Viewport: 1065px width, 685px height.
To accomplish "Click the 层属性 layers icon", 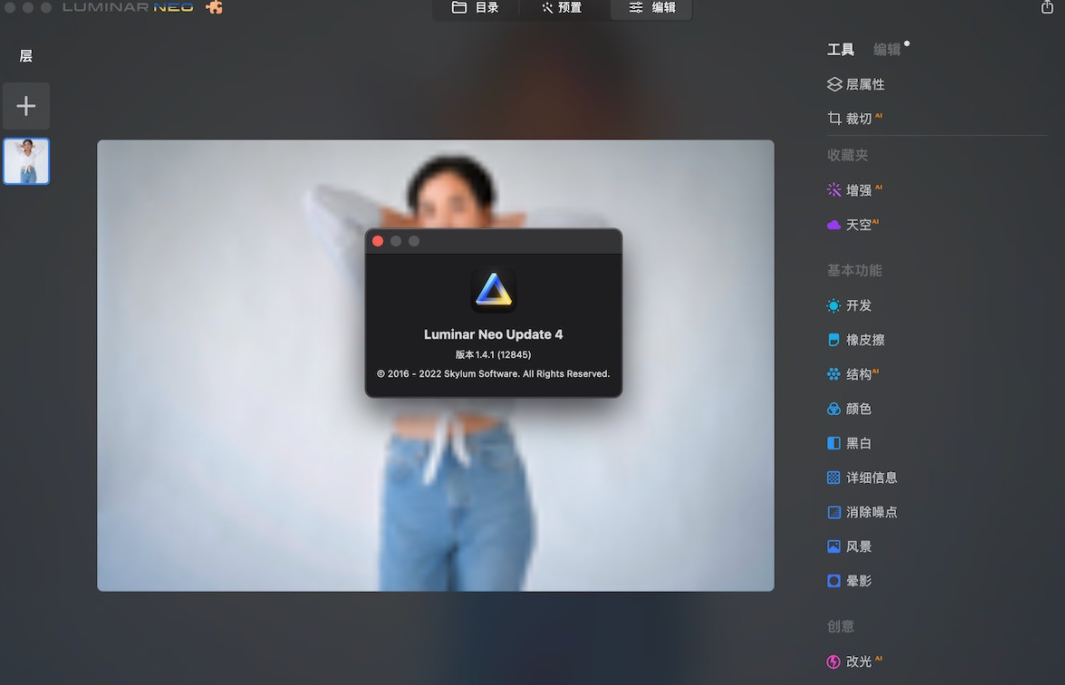I will pos(834,84).
